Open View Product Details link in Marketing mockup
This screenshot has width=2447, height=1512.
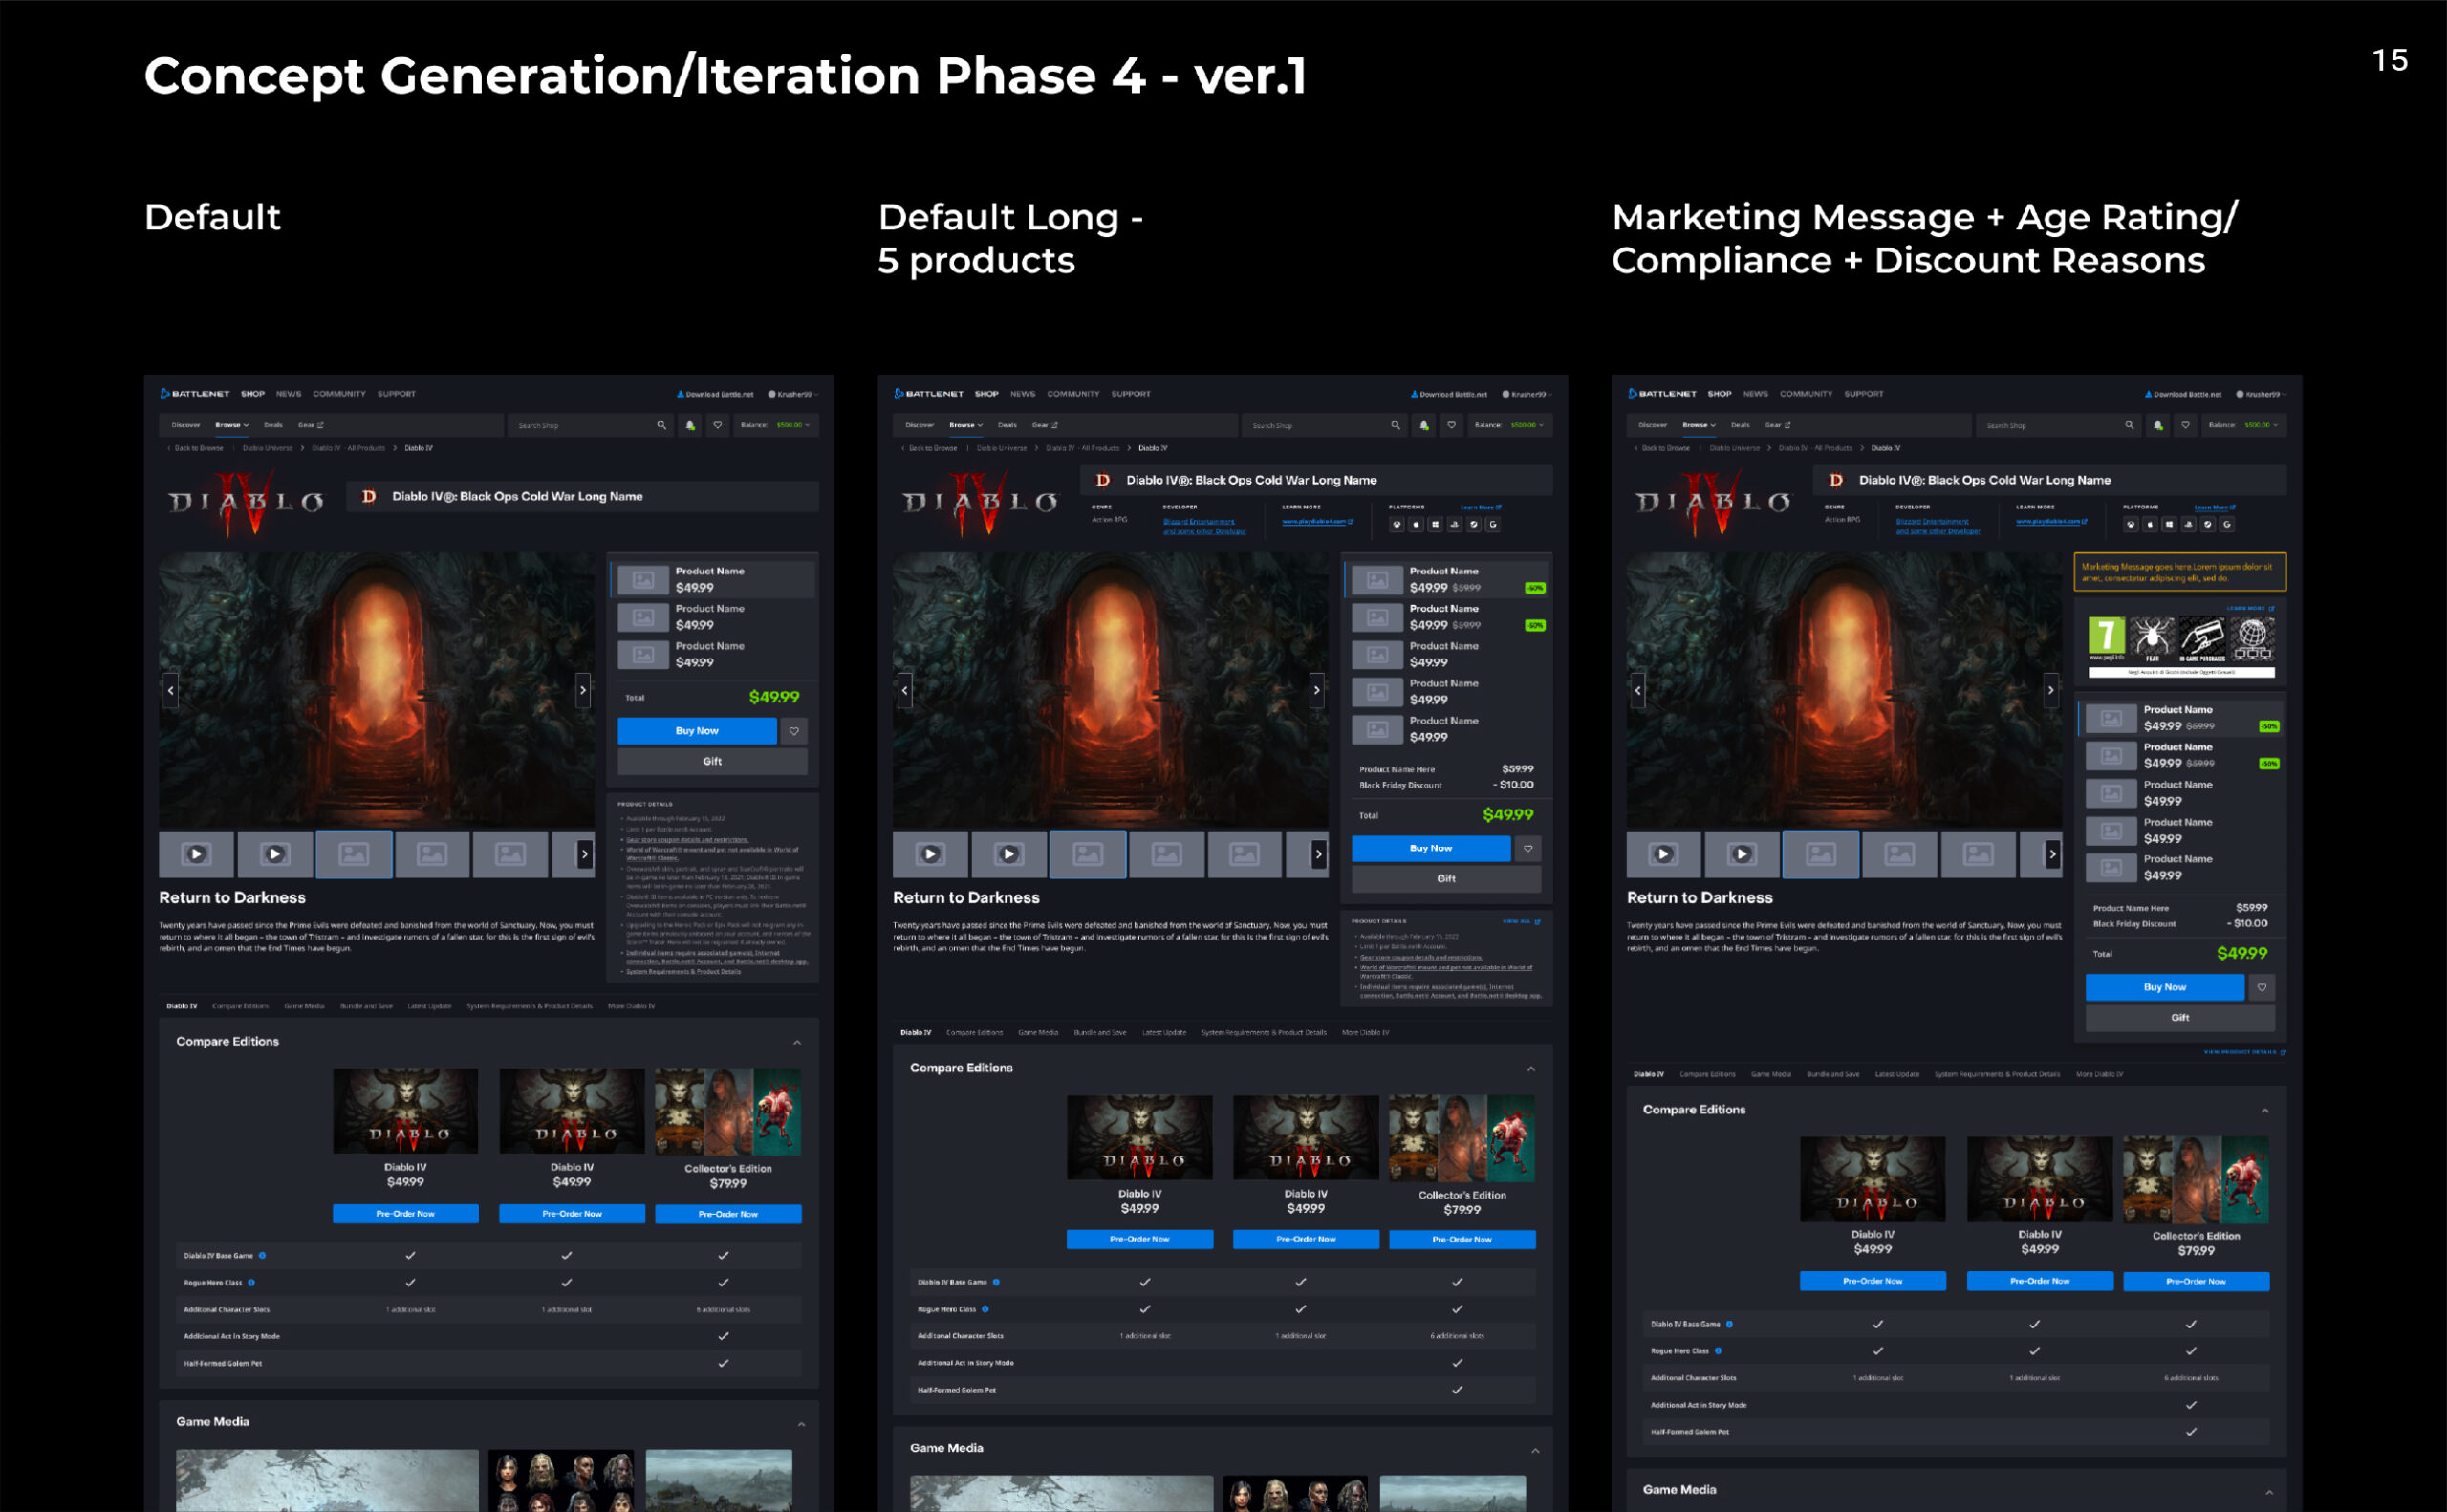(x=2244, y=1052)
